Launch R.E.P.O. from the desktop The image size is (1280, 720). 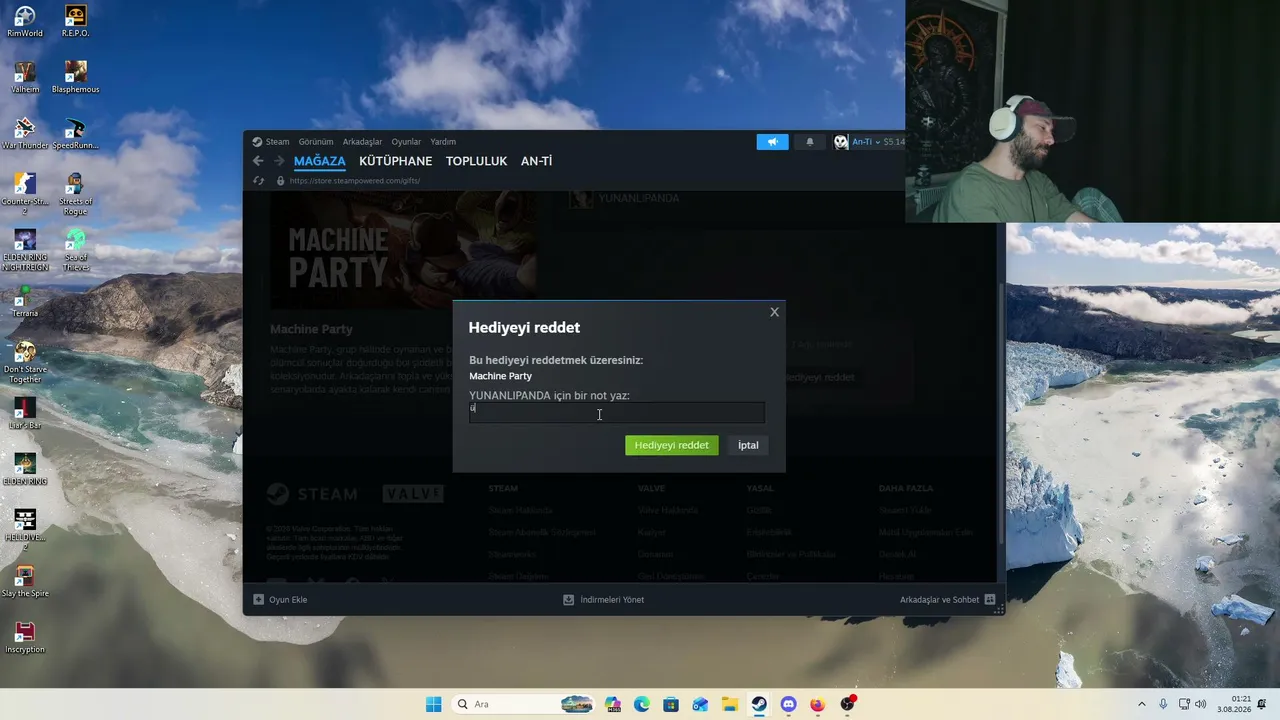pyautogui.click(x=76, y=21)
